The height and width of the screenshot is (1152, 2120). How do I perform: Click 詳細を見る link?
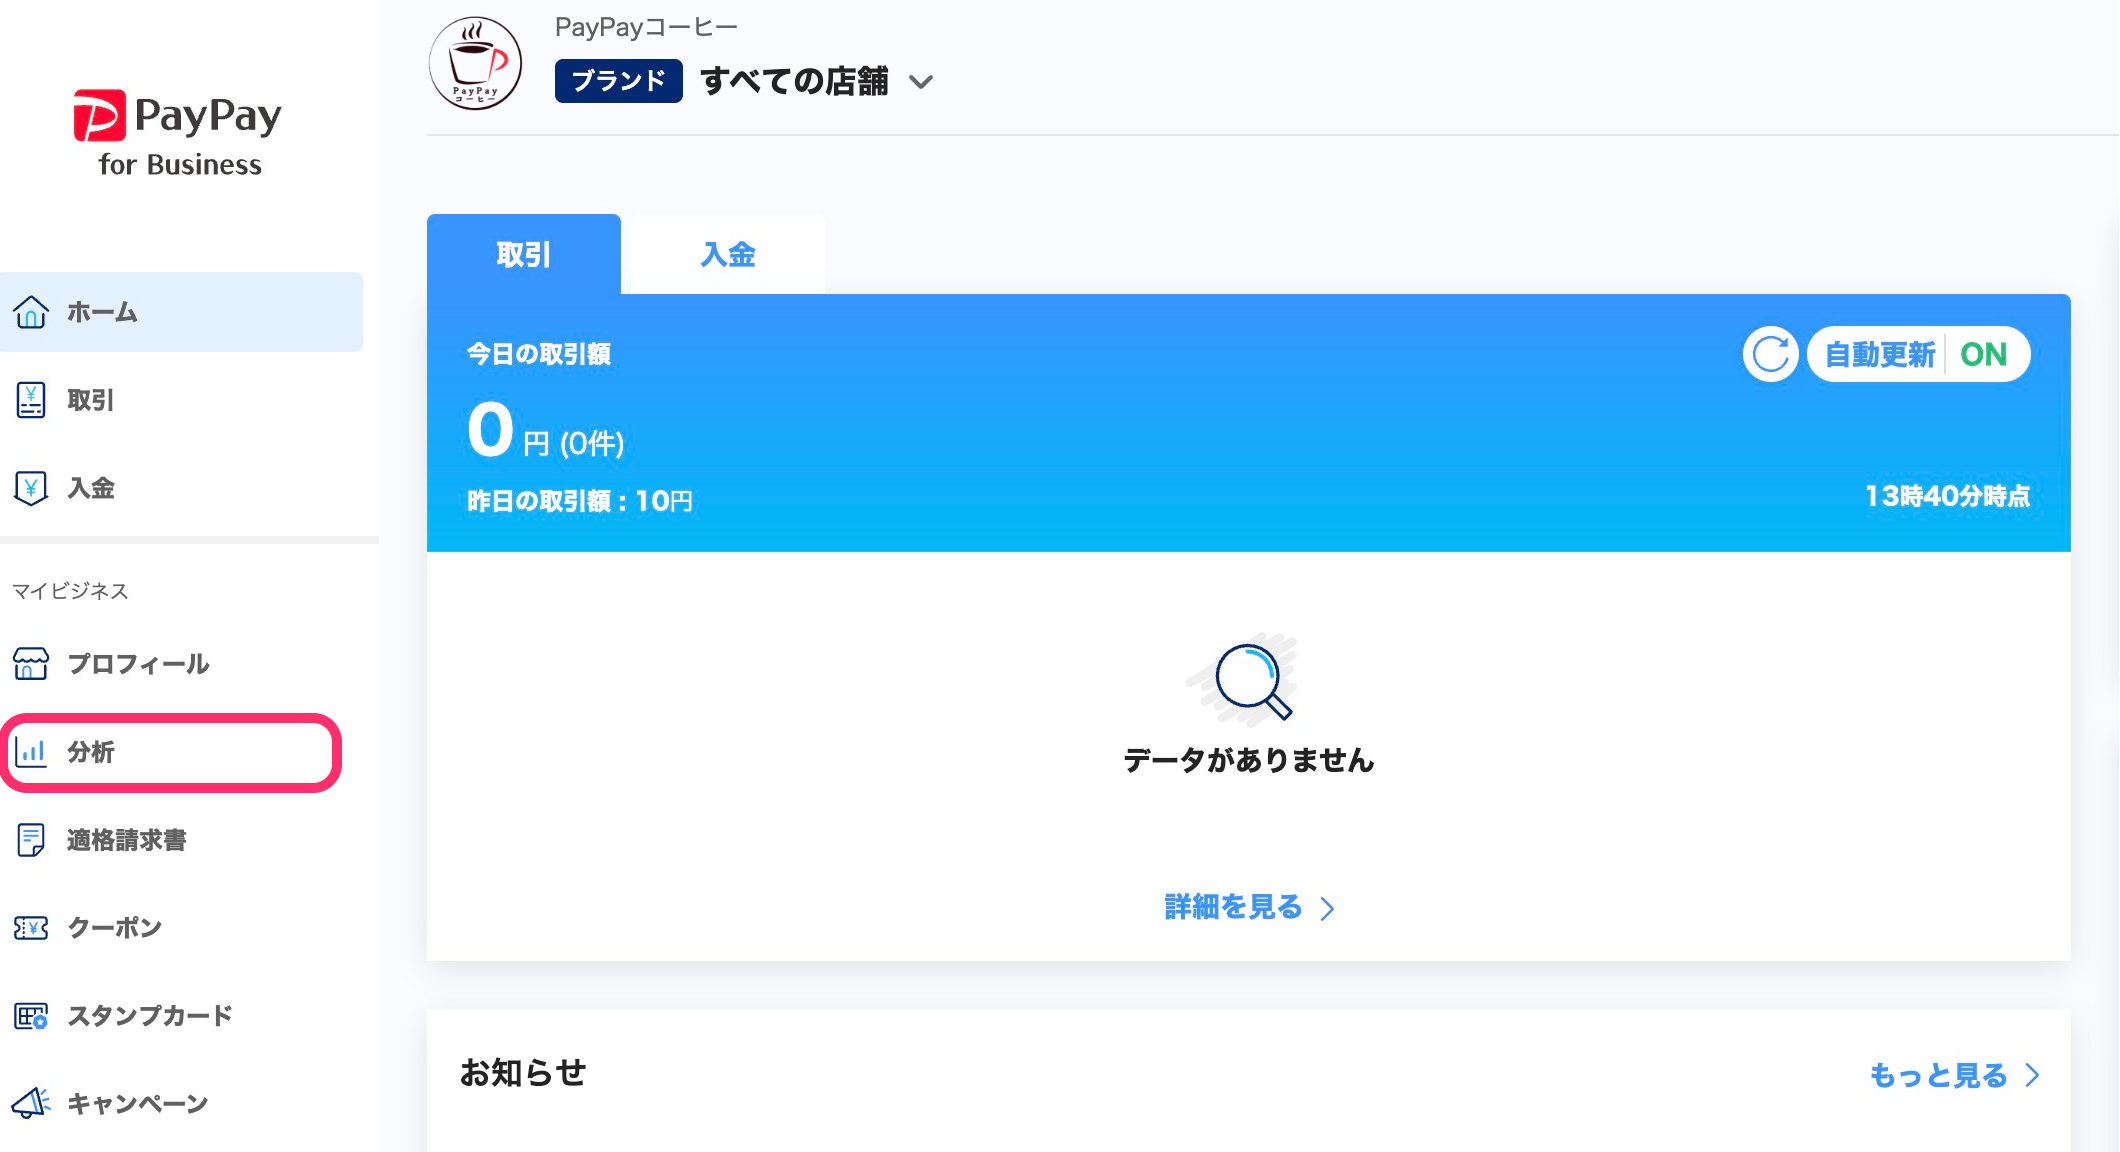click(1233, 907)
